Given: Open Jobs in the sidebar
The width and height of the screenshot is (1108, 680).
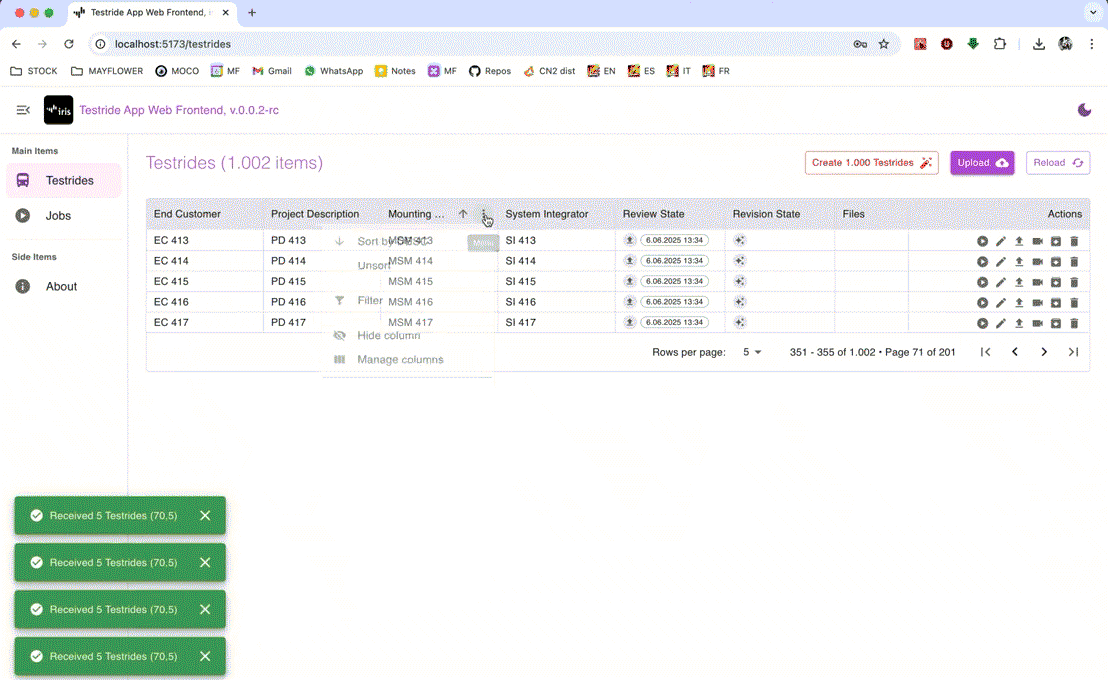Looking at the screenshot, I should point(58,216).
